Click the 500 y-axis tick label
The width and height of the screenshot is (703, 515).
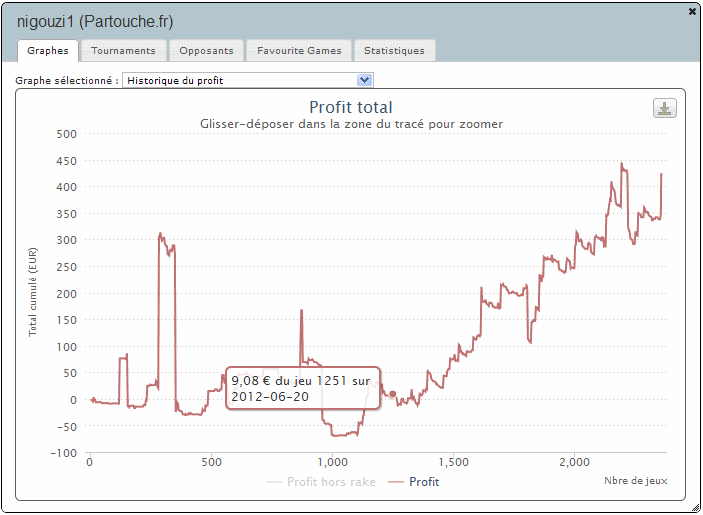click(x=66, y=134)
